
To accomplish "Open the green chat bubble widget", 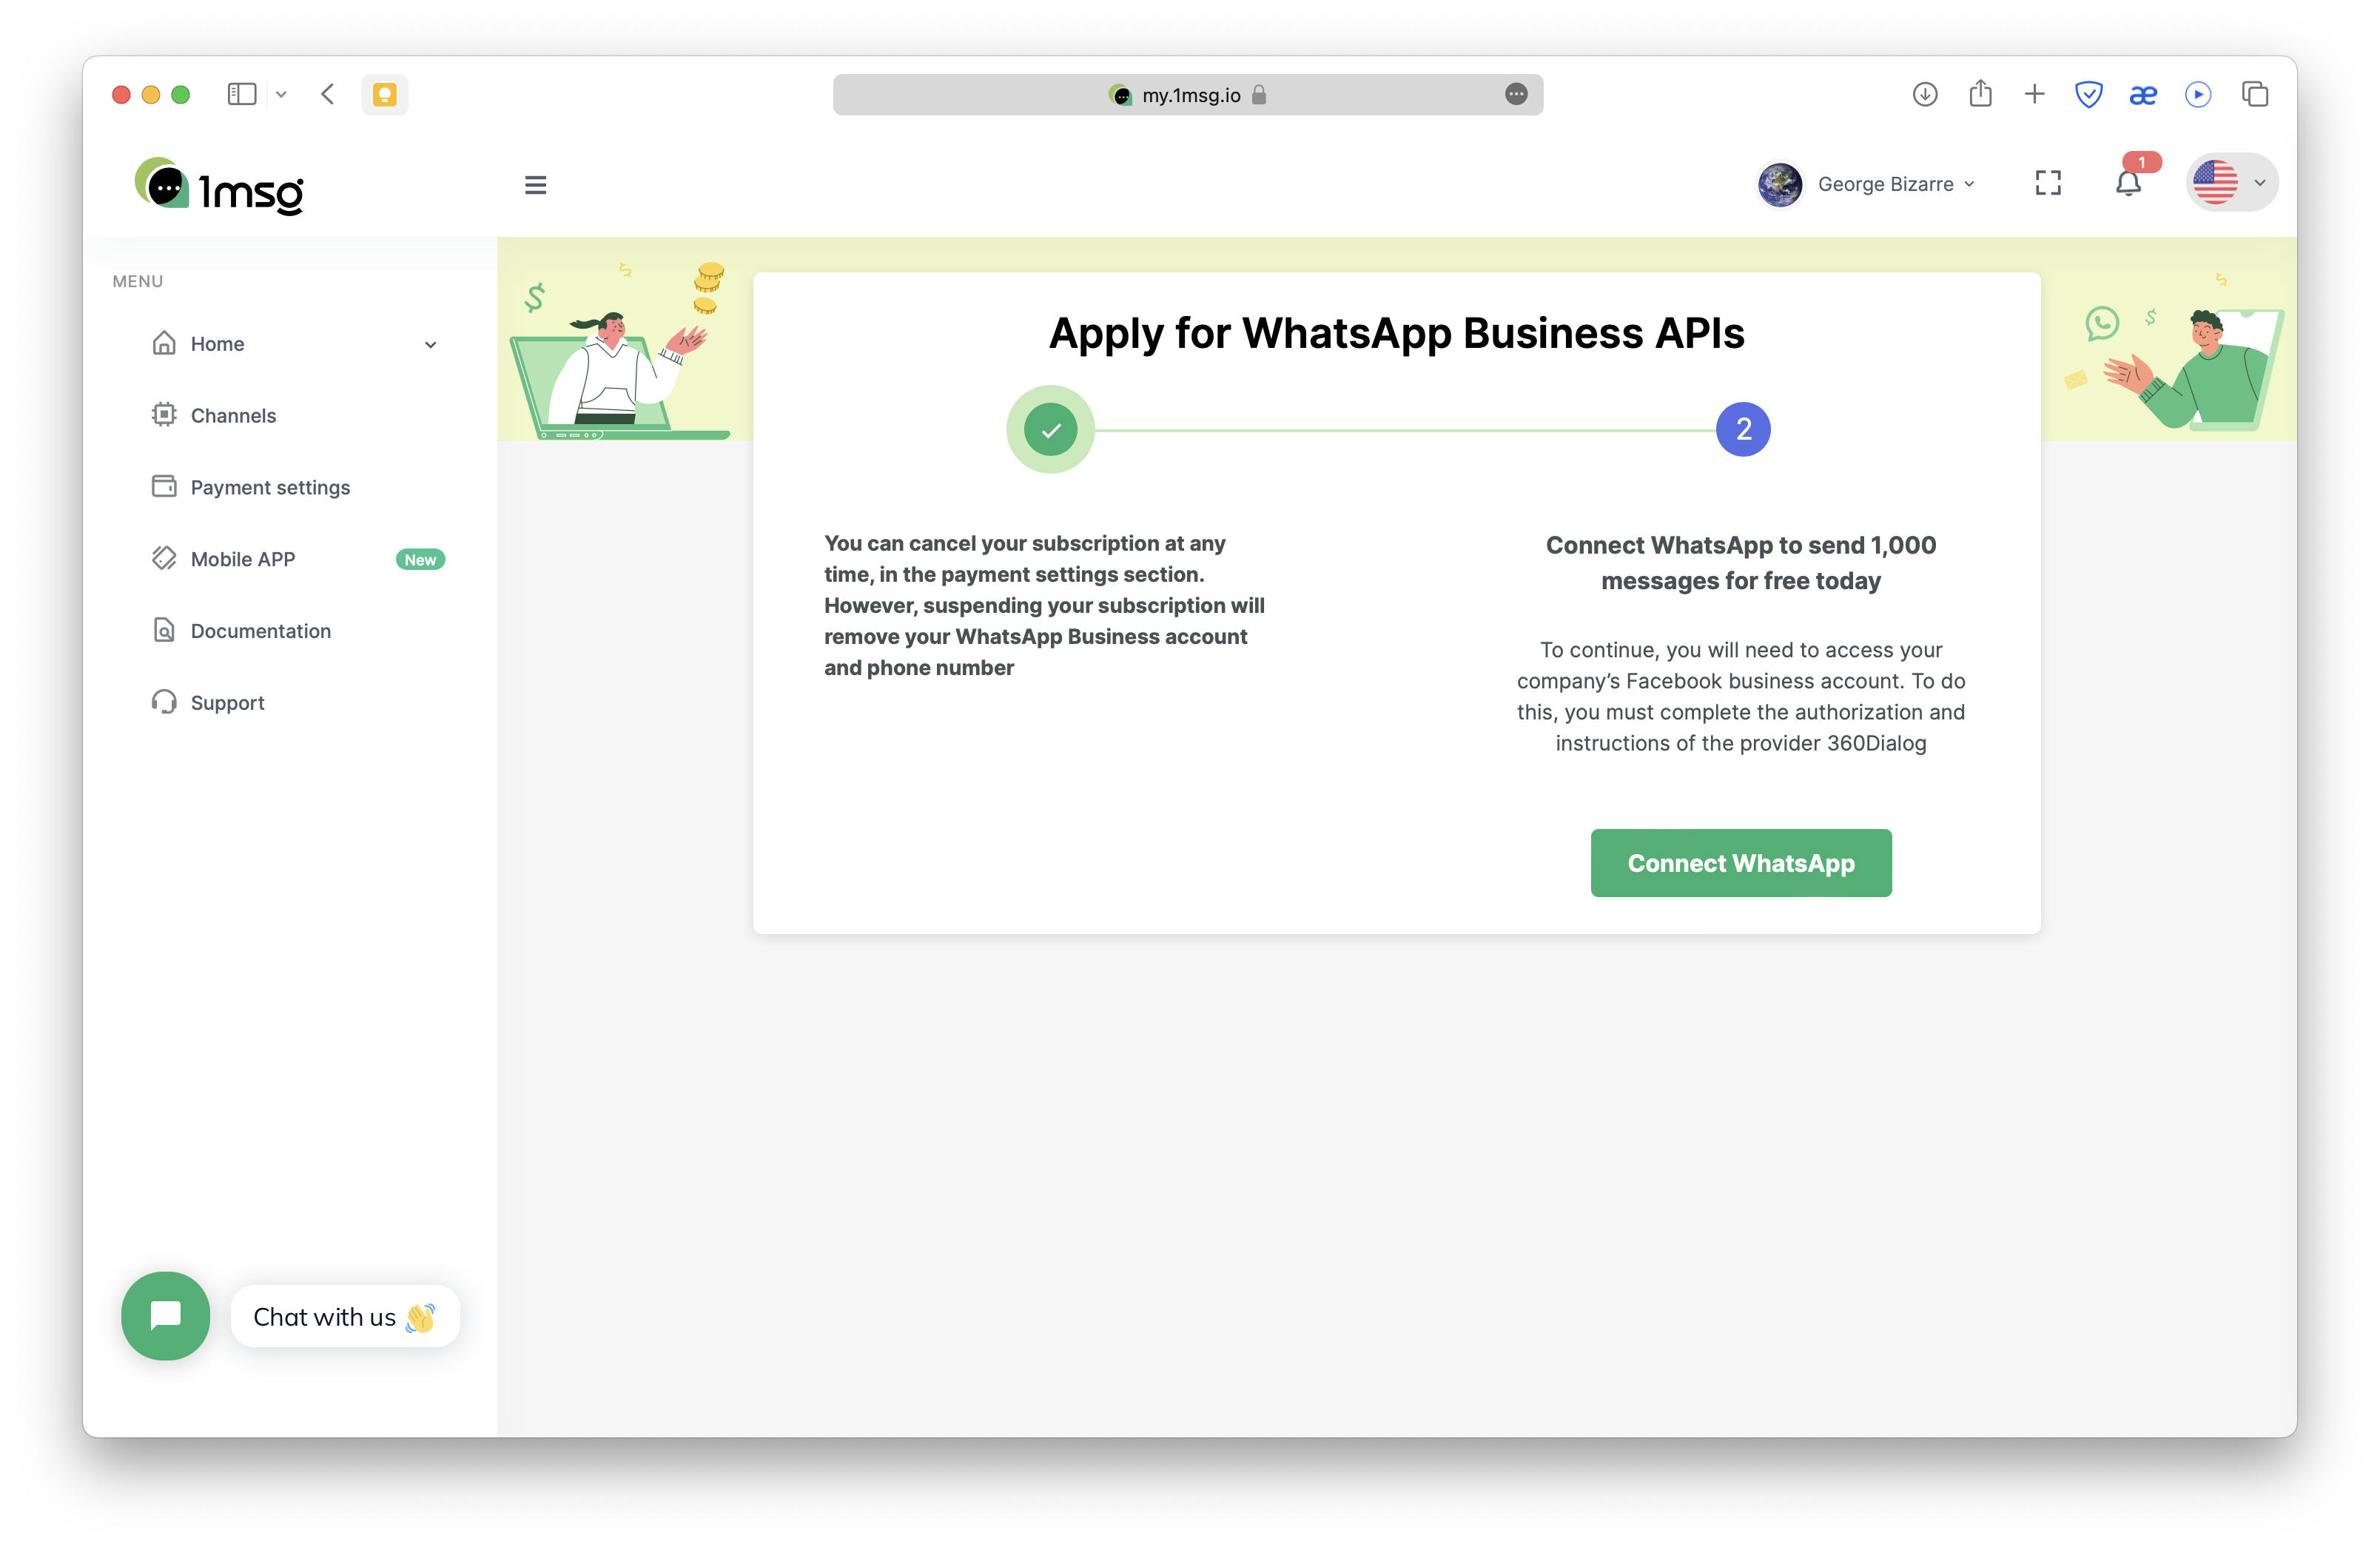I will [x=166, y=1315].
